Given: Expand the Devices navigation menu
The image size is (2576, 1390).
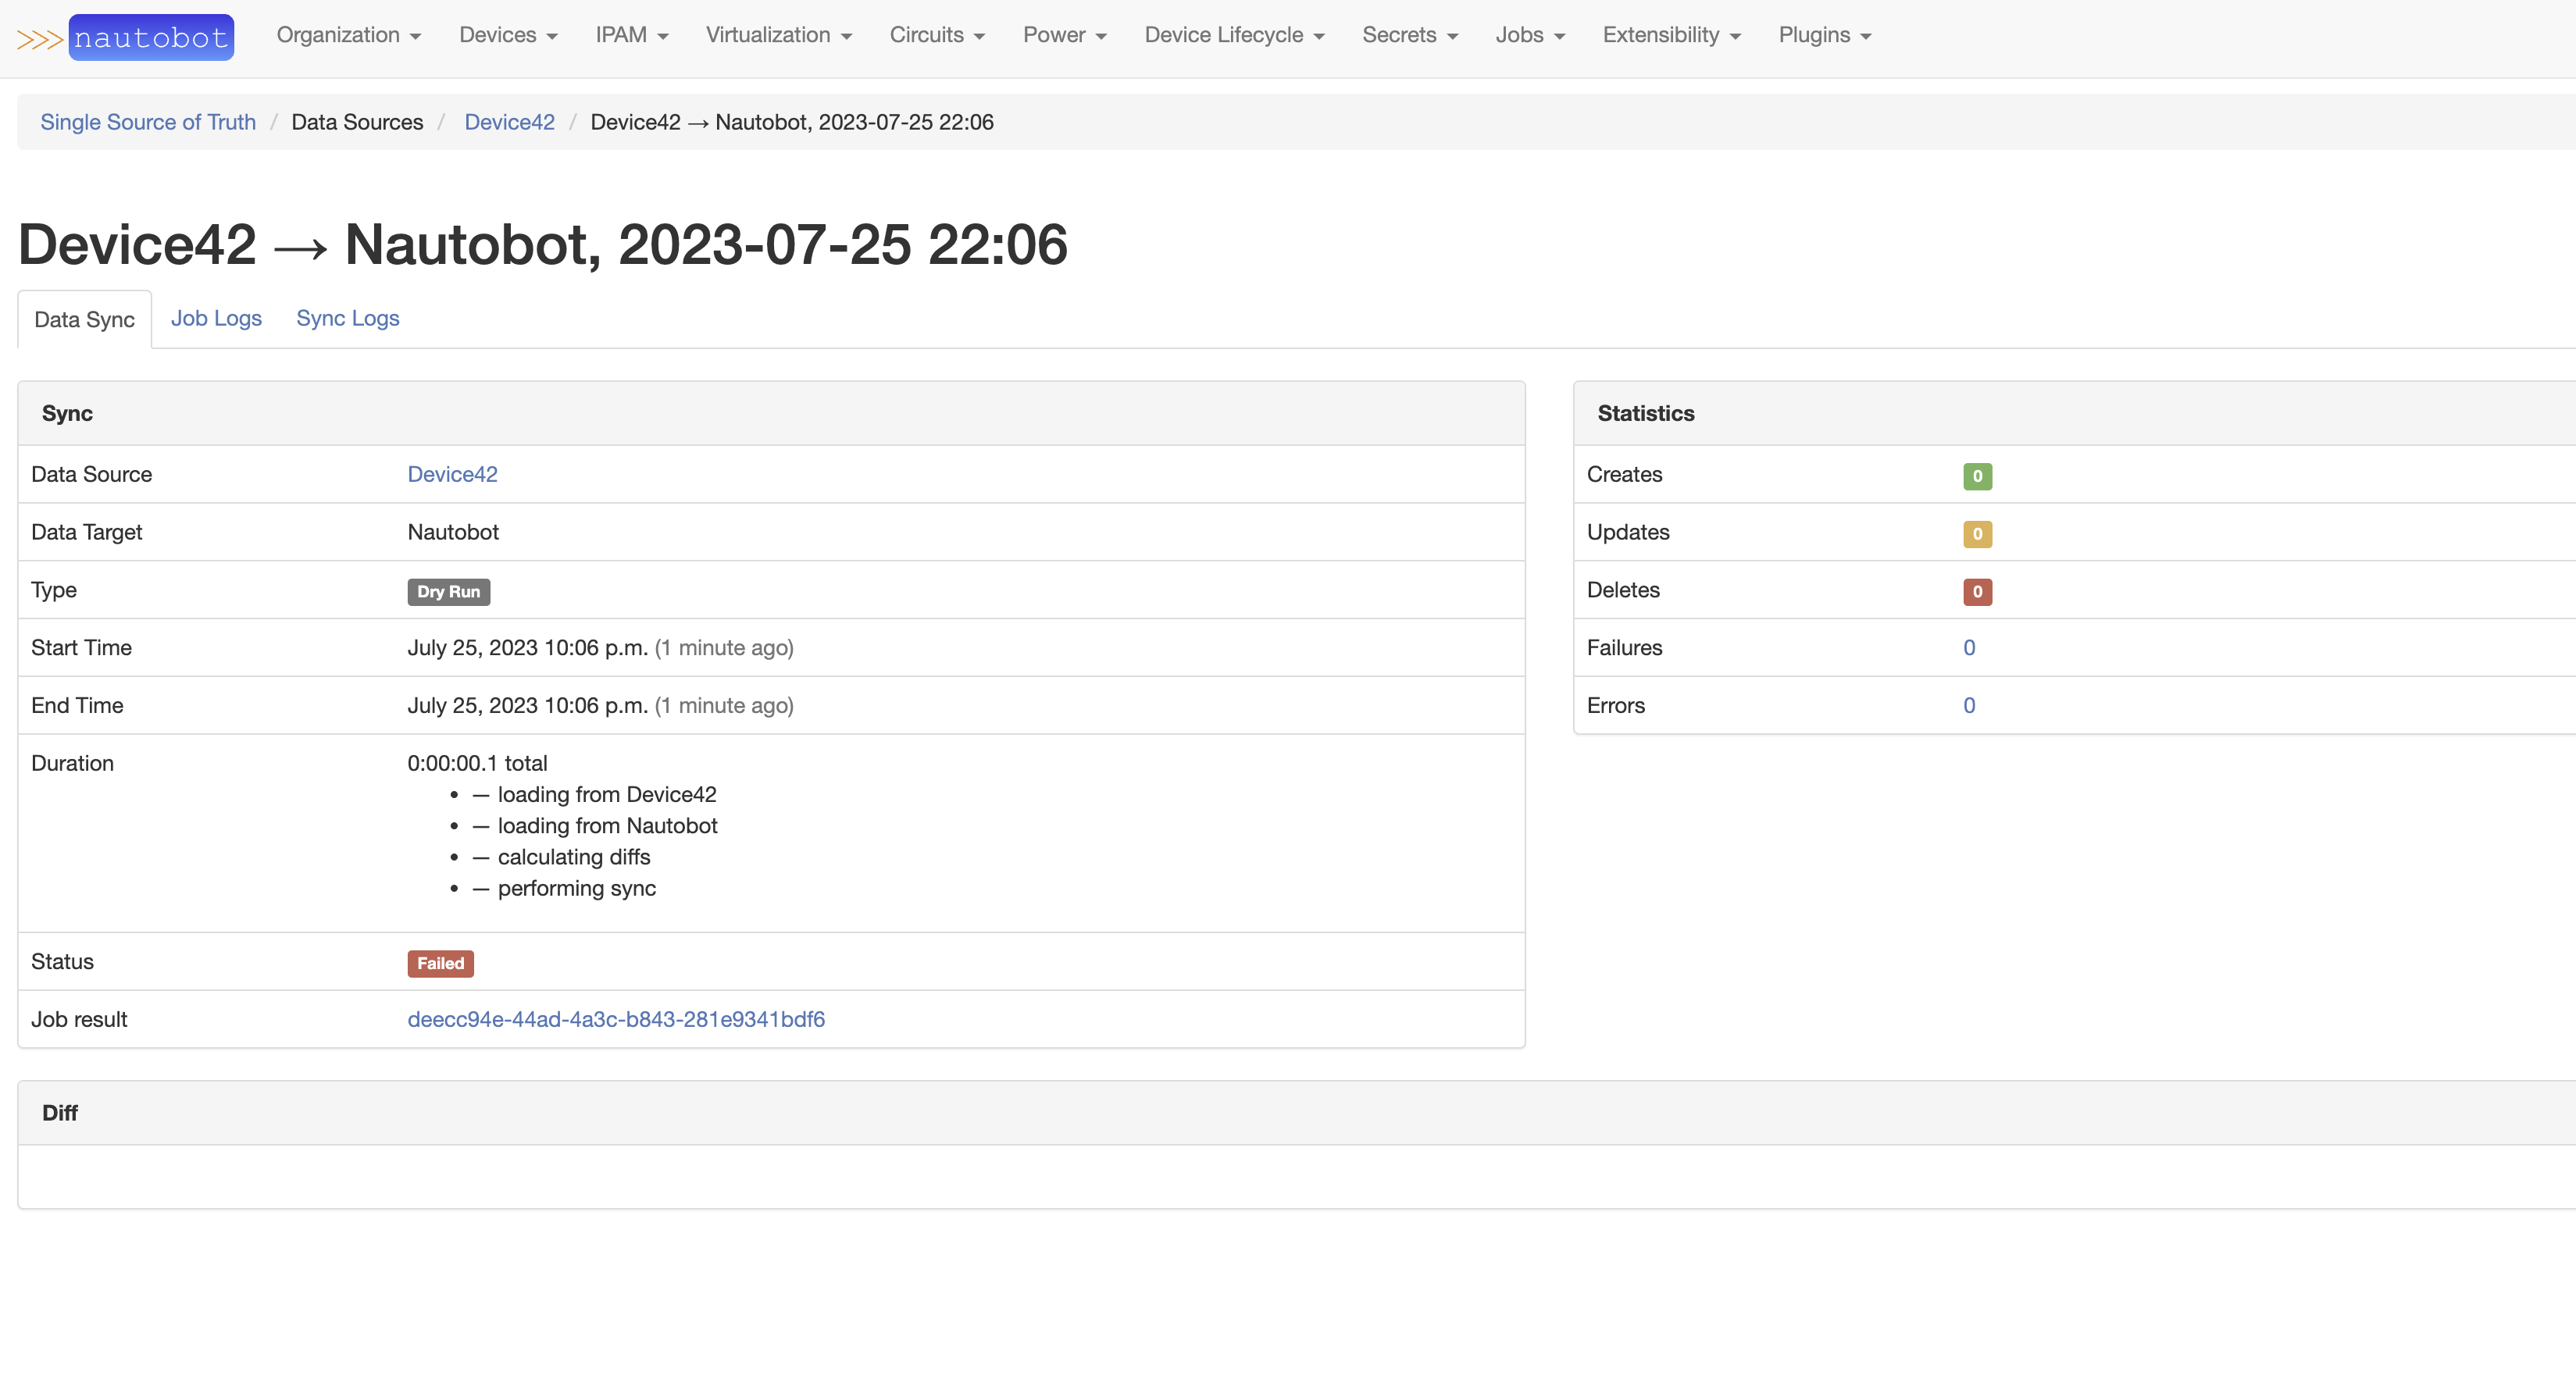Looking at the screenshot, I should pos(508,35).
